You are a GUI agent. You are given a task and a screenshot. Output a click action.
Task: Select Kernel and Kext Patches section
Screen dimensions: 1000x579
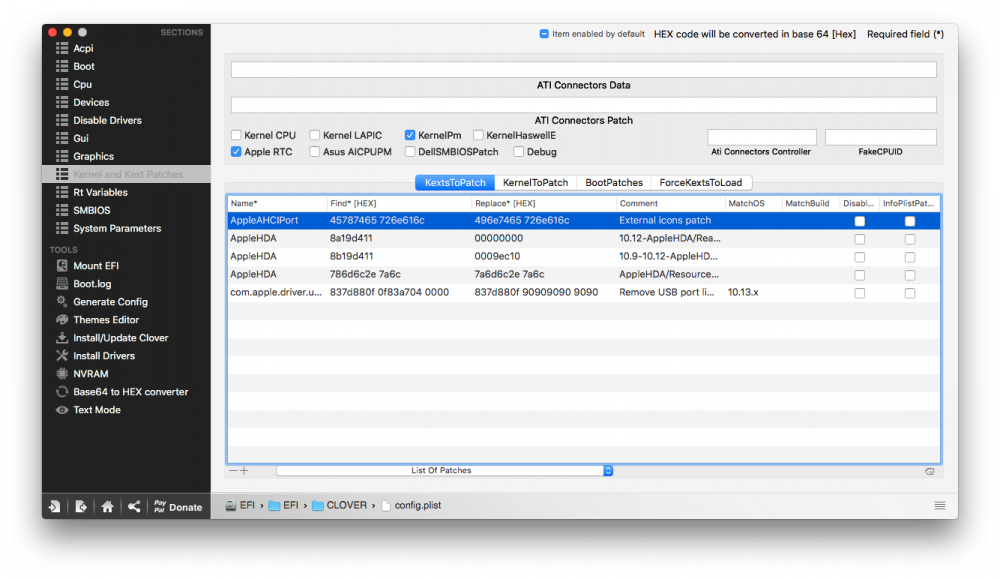pyautogui.click(x=126, y=174)
